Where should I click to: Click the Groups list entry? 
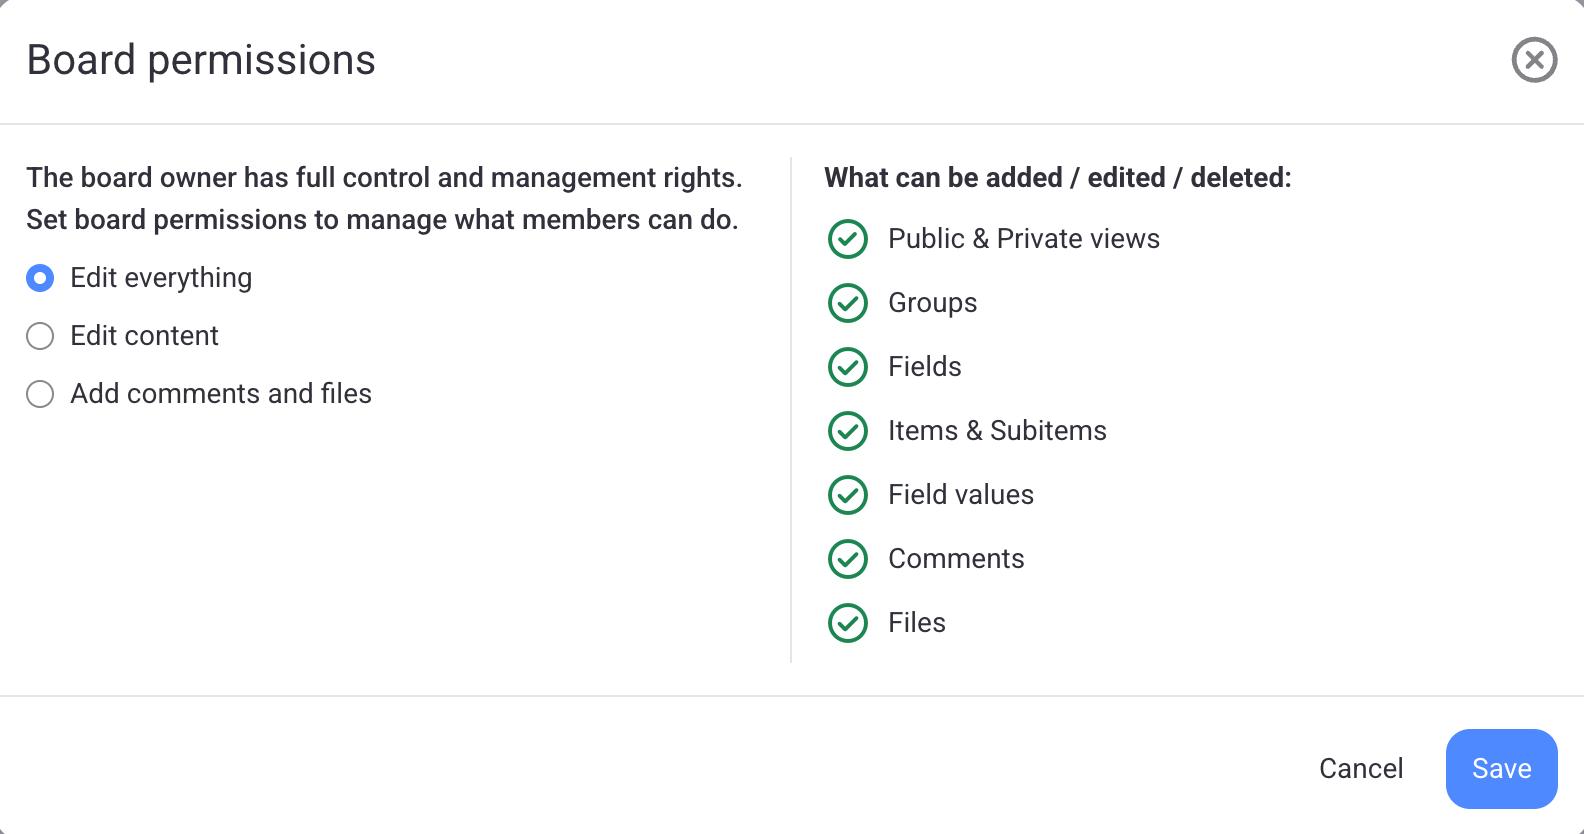pyautogui.click(x=932, y=303)
